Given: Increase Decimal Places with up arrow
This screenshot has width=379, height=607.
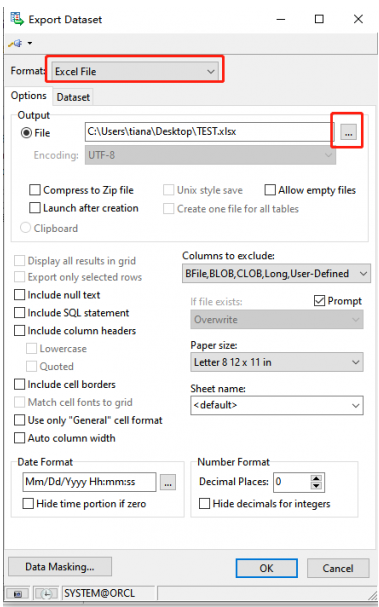Looking at the screenshot, I should coord(316,478).
